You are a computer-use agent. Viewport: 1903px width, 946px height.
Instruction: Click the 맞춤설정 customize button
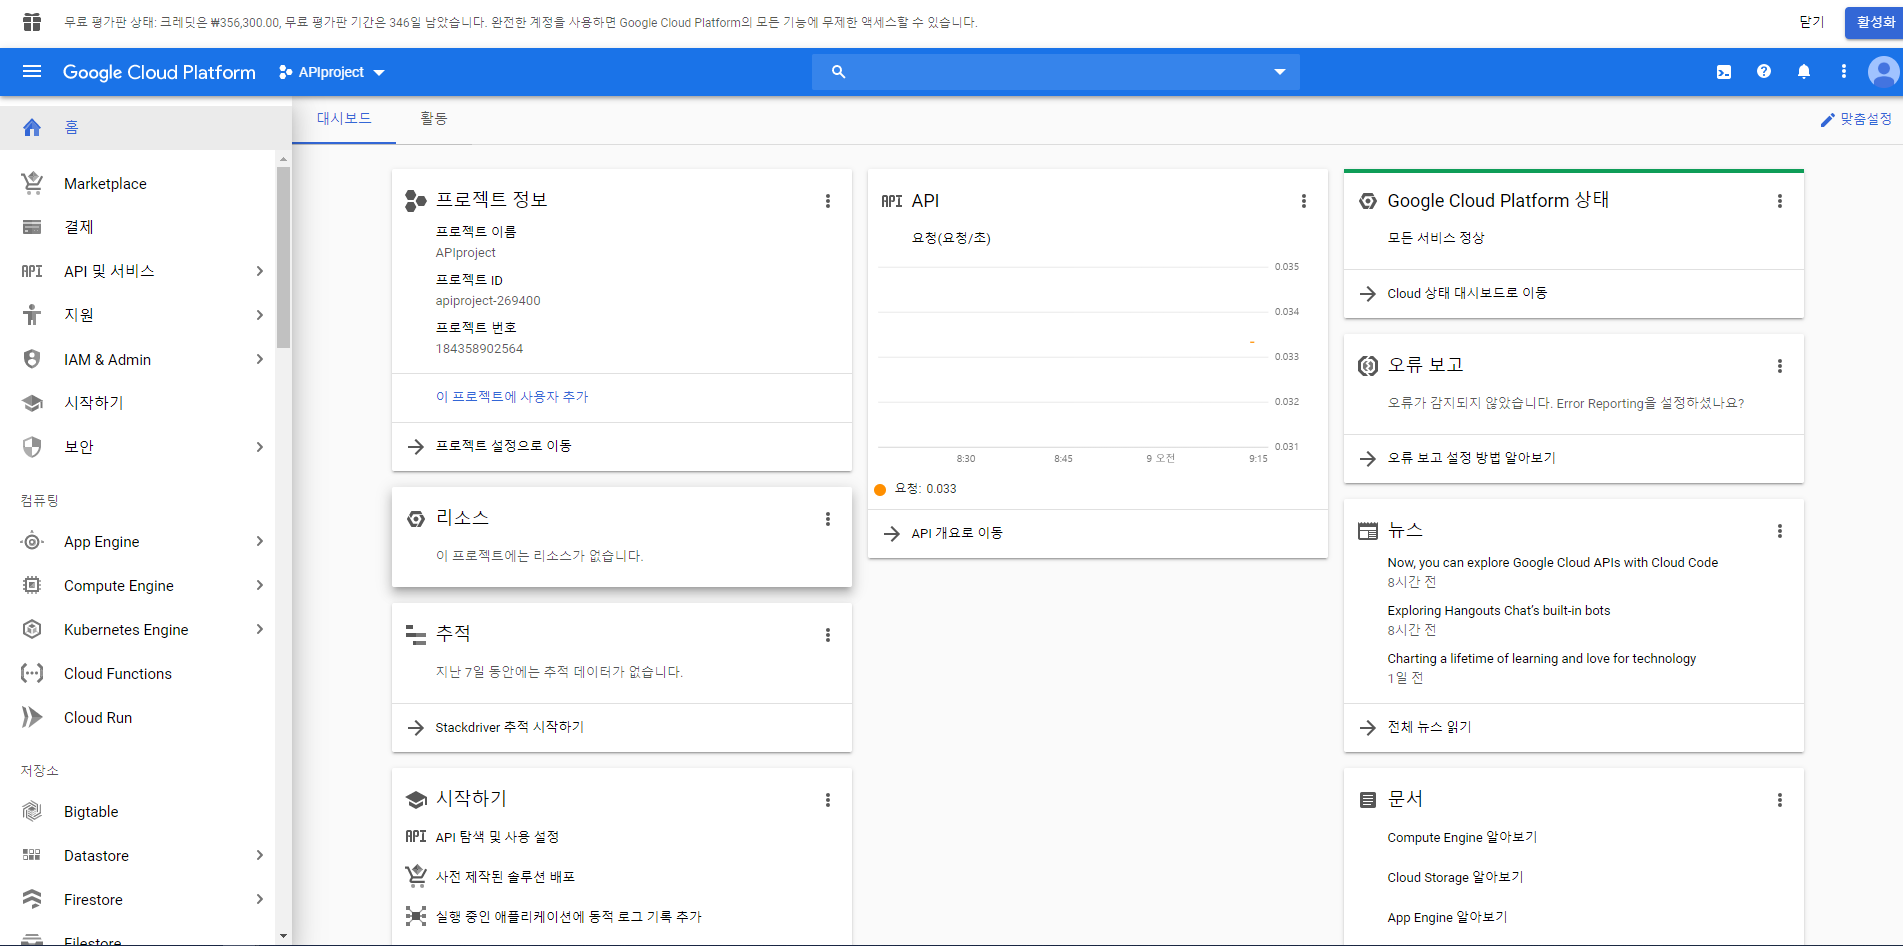tap(1856, 119)
